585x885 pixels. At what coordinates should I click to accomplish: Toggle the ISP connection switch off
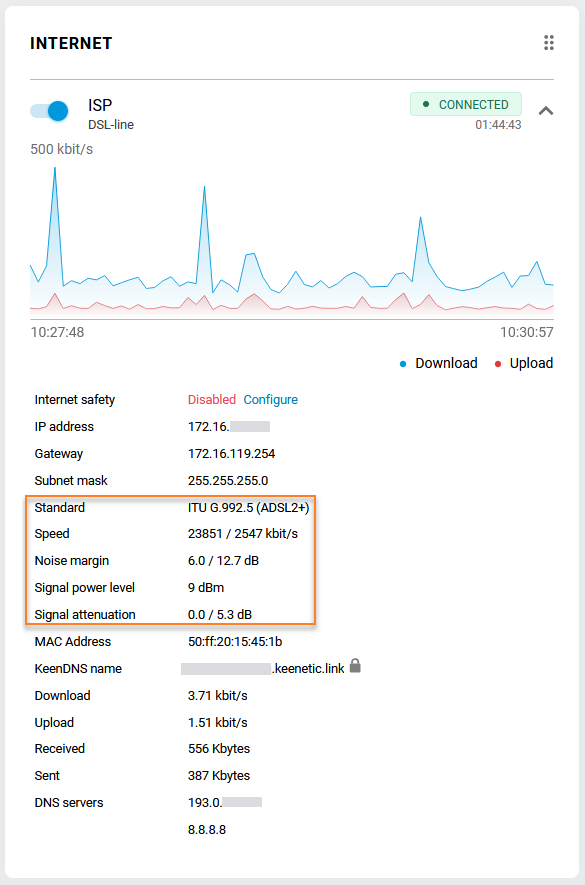point(49,111)
